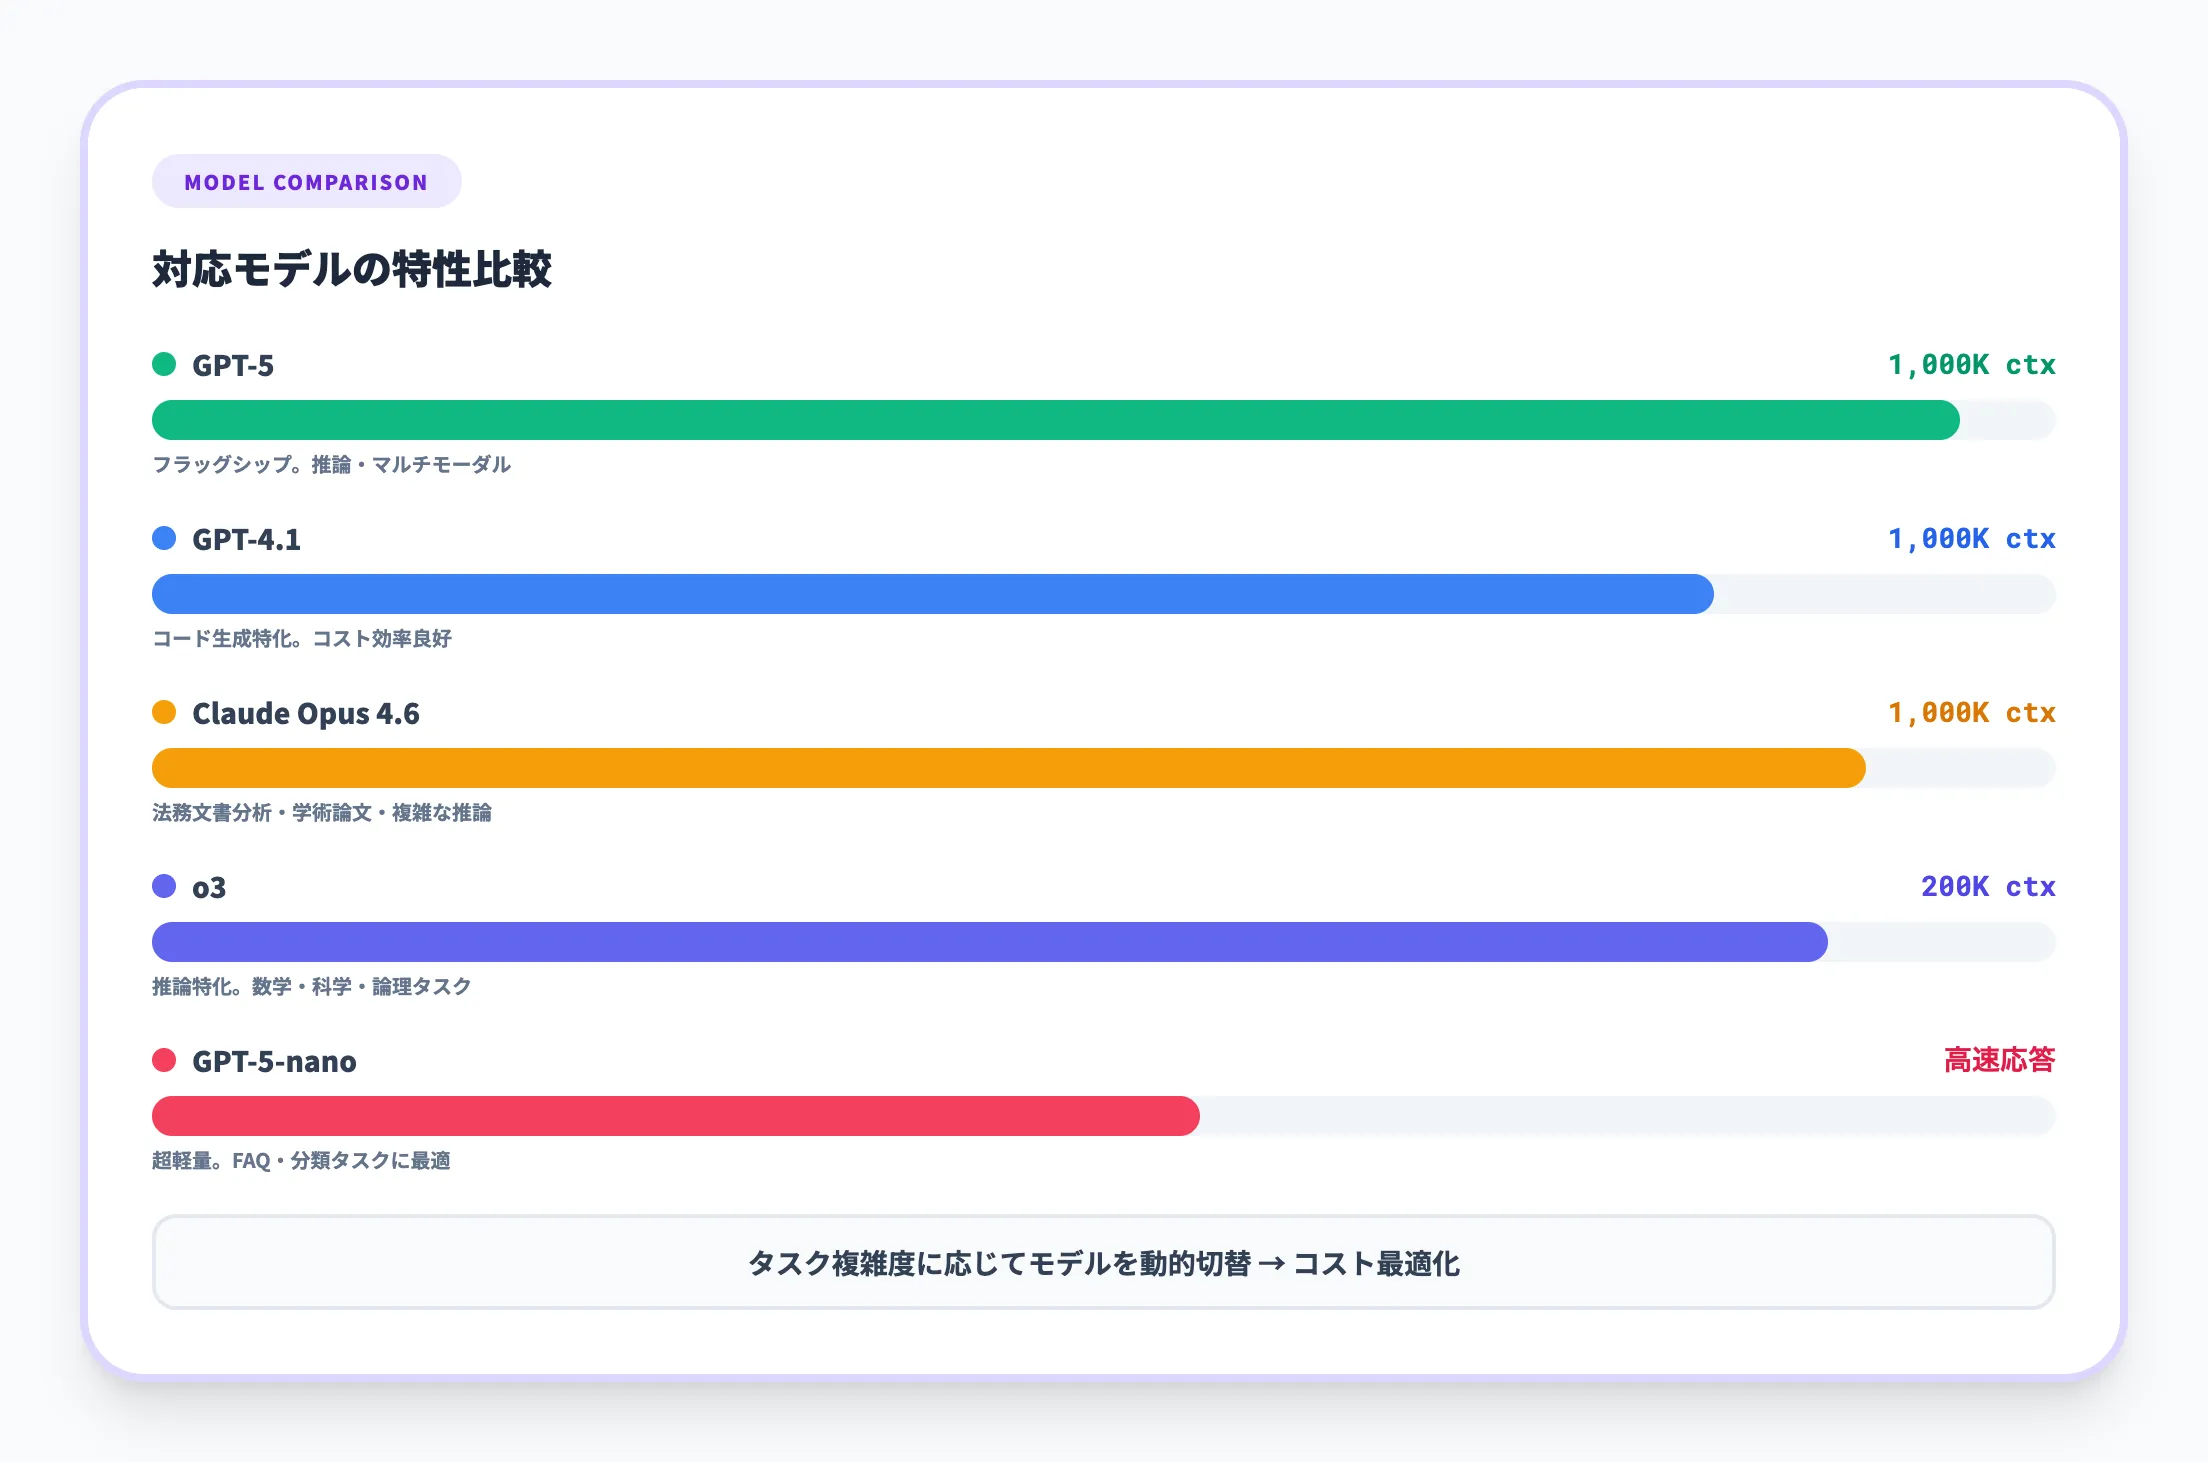Click the orange Claude Opus 4.6 marker
This screenshot has height=1462, width=2208.
coord(165,713)
